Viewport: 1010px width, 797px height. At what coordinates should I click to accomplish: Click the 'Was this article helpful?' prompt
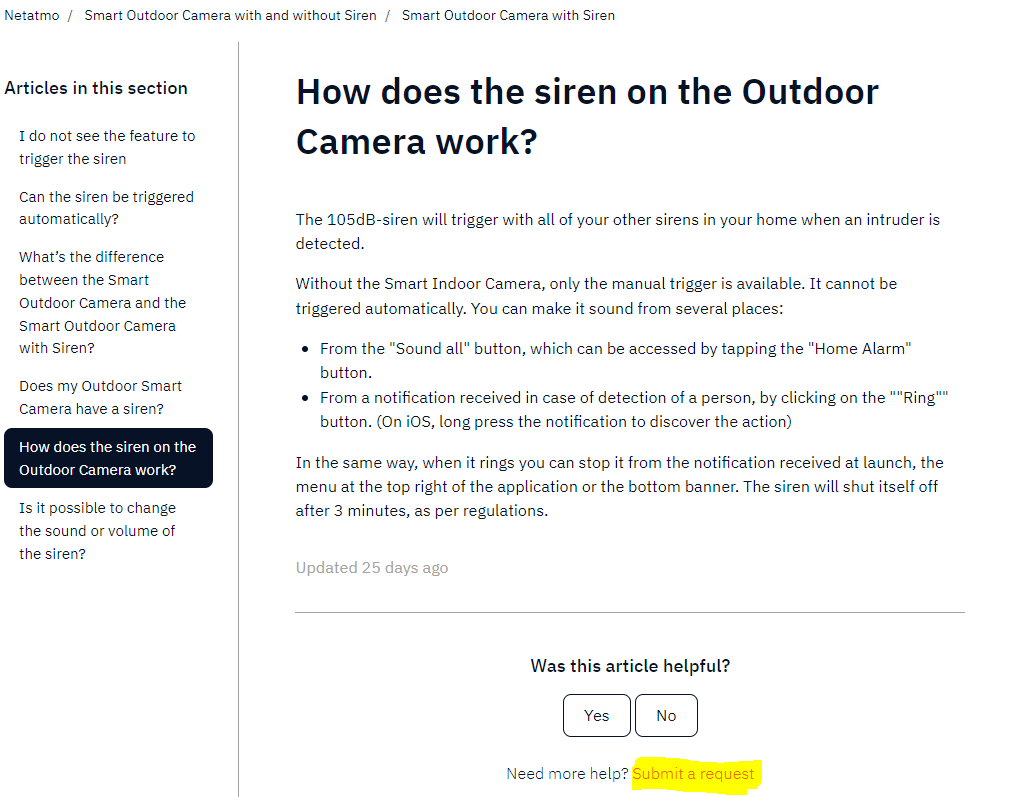630,666
